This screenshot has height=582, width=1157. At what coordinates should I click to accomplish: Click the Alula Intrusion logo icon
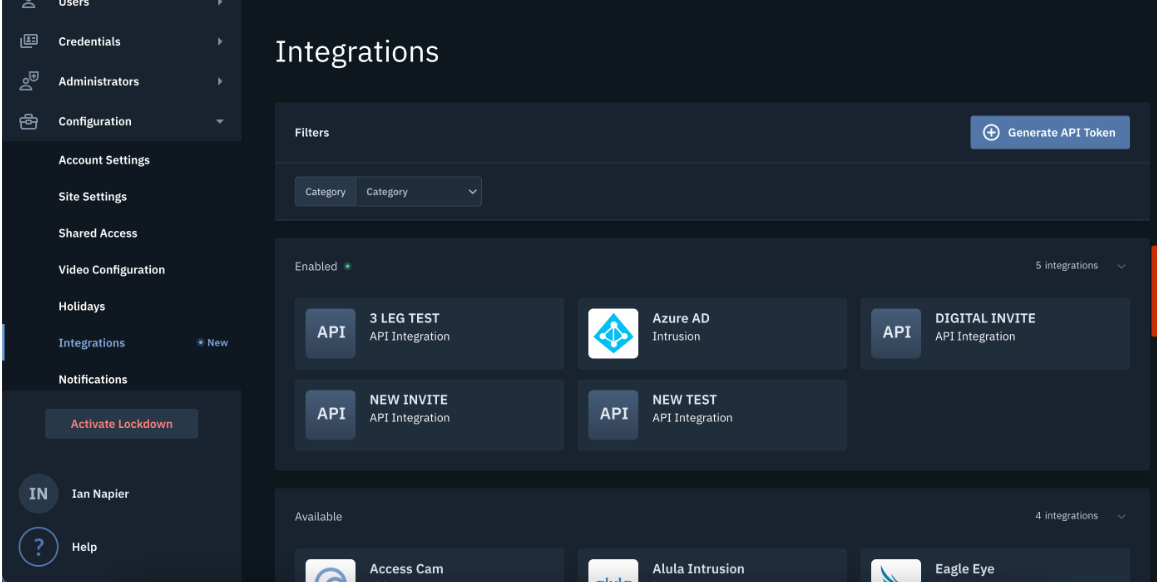point(613,570)
